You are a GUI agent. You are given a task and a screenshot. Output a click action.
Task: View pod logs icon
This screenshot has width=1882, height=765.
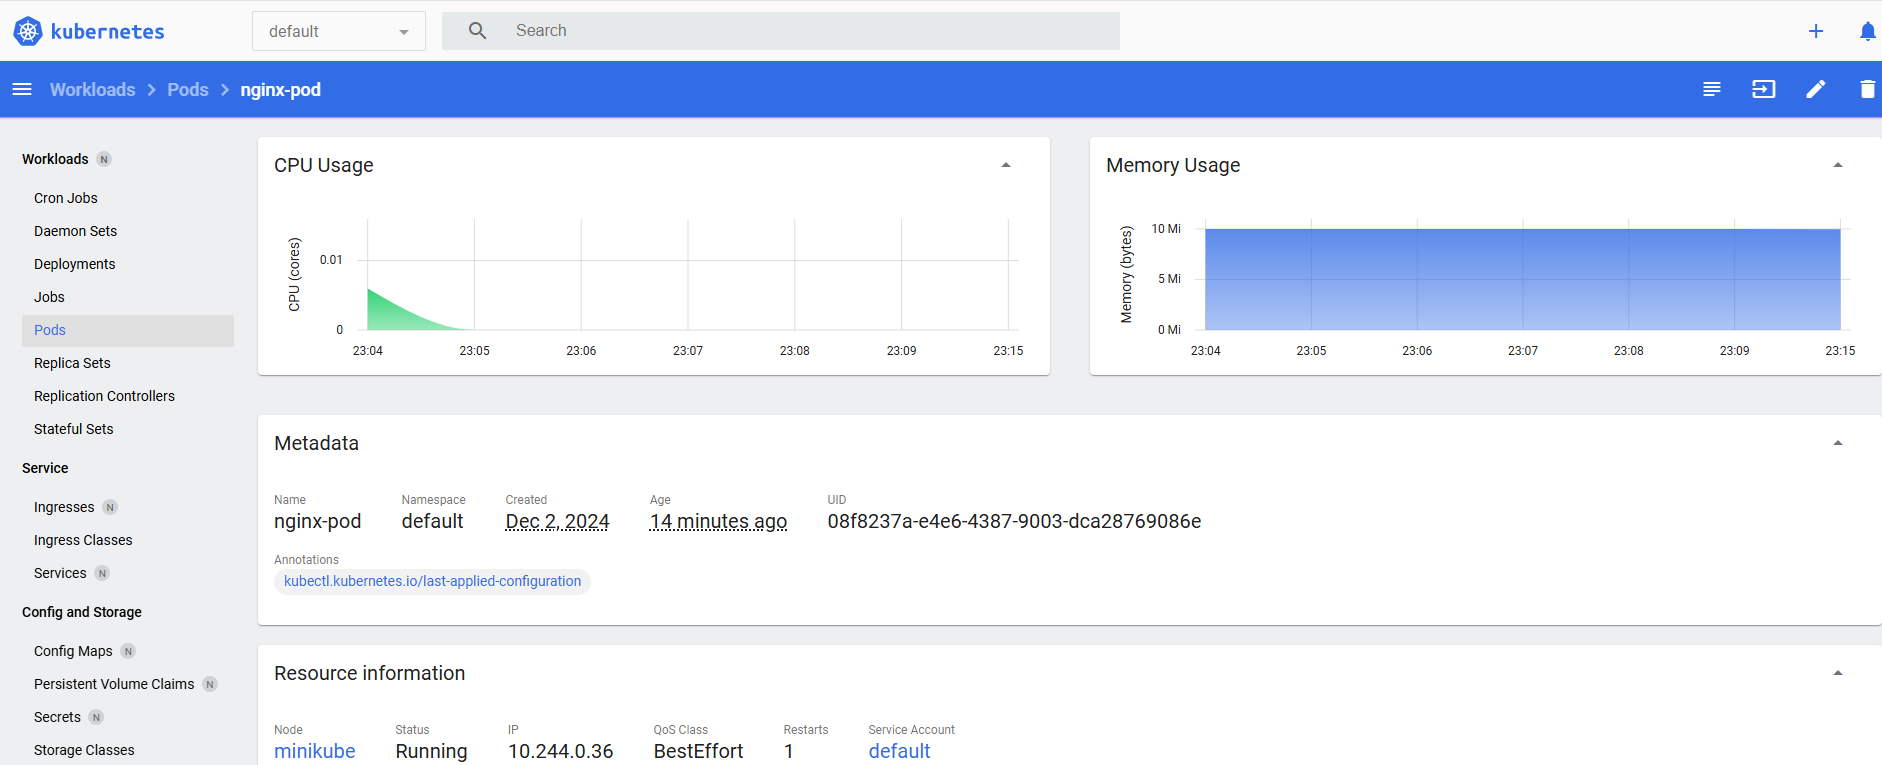coord(1712,89)
